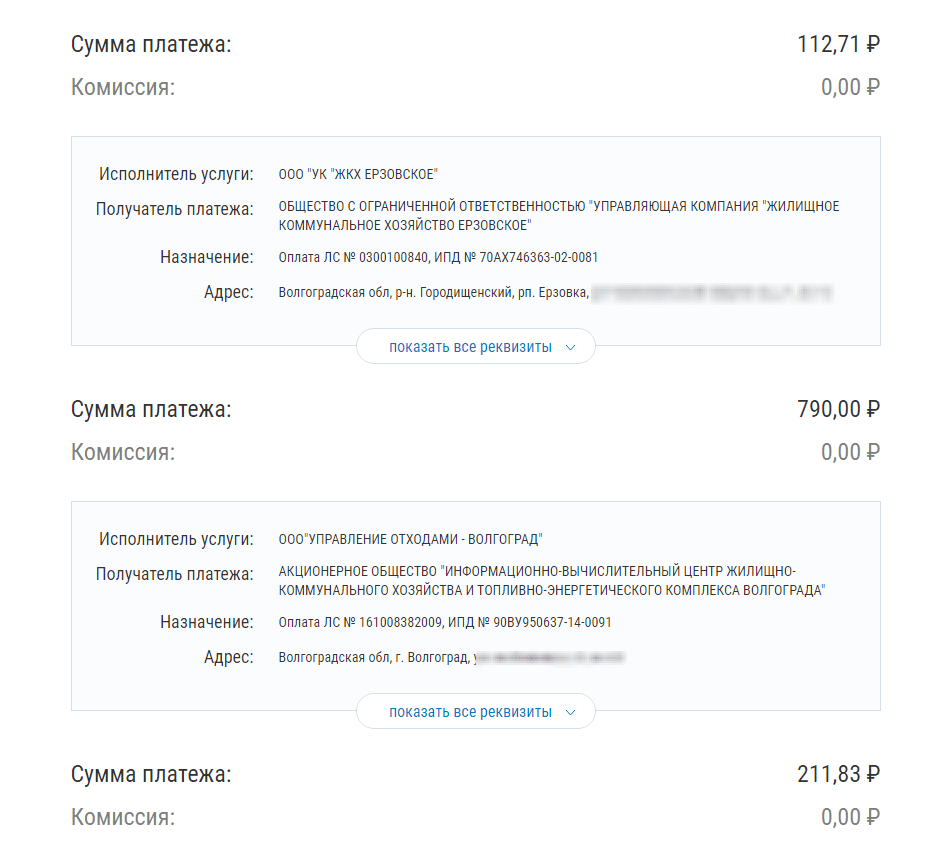
Task: Click address with р-н. Городищенский, рп. Ерзовка
Action: pos(433,293)
